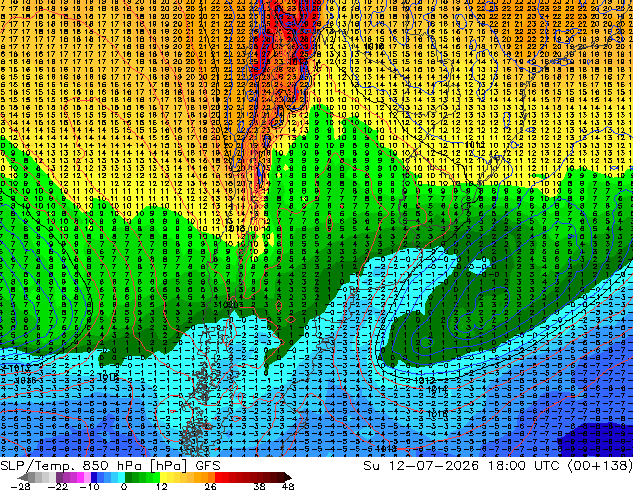The image size is (634, 490).
Task: Click the '0' legend label
Action: point(124,486)
